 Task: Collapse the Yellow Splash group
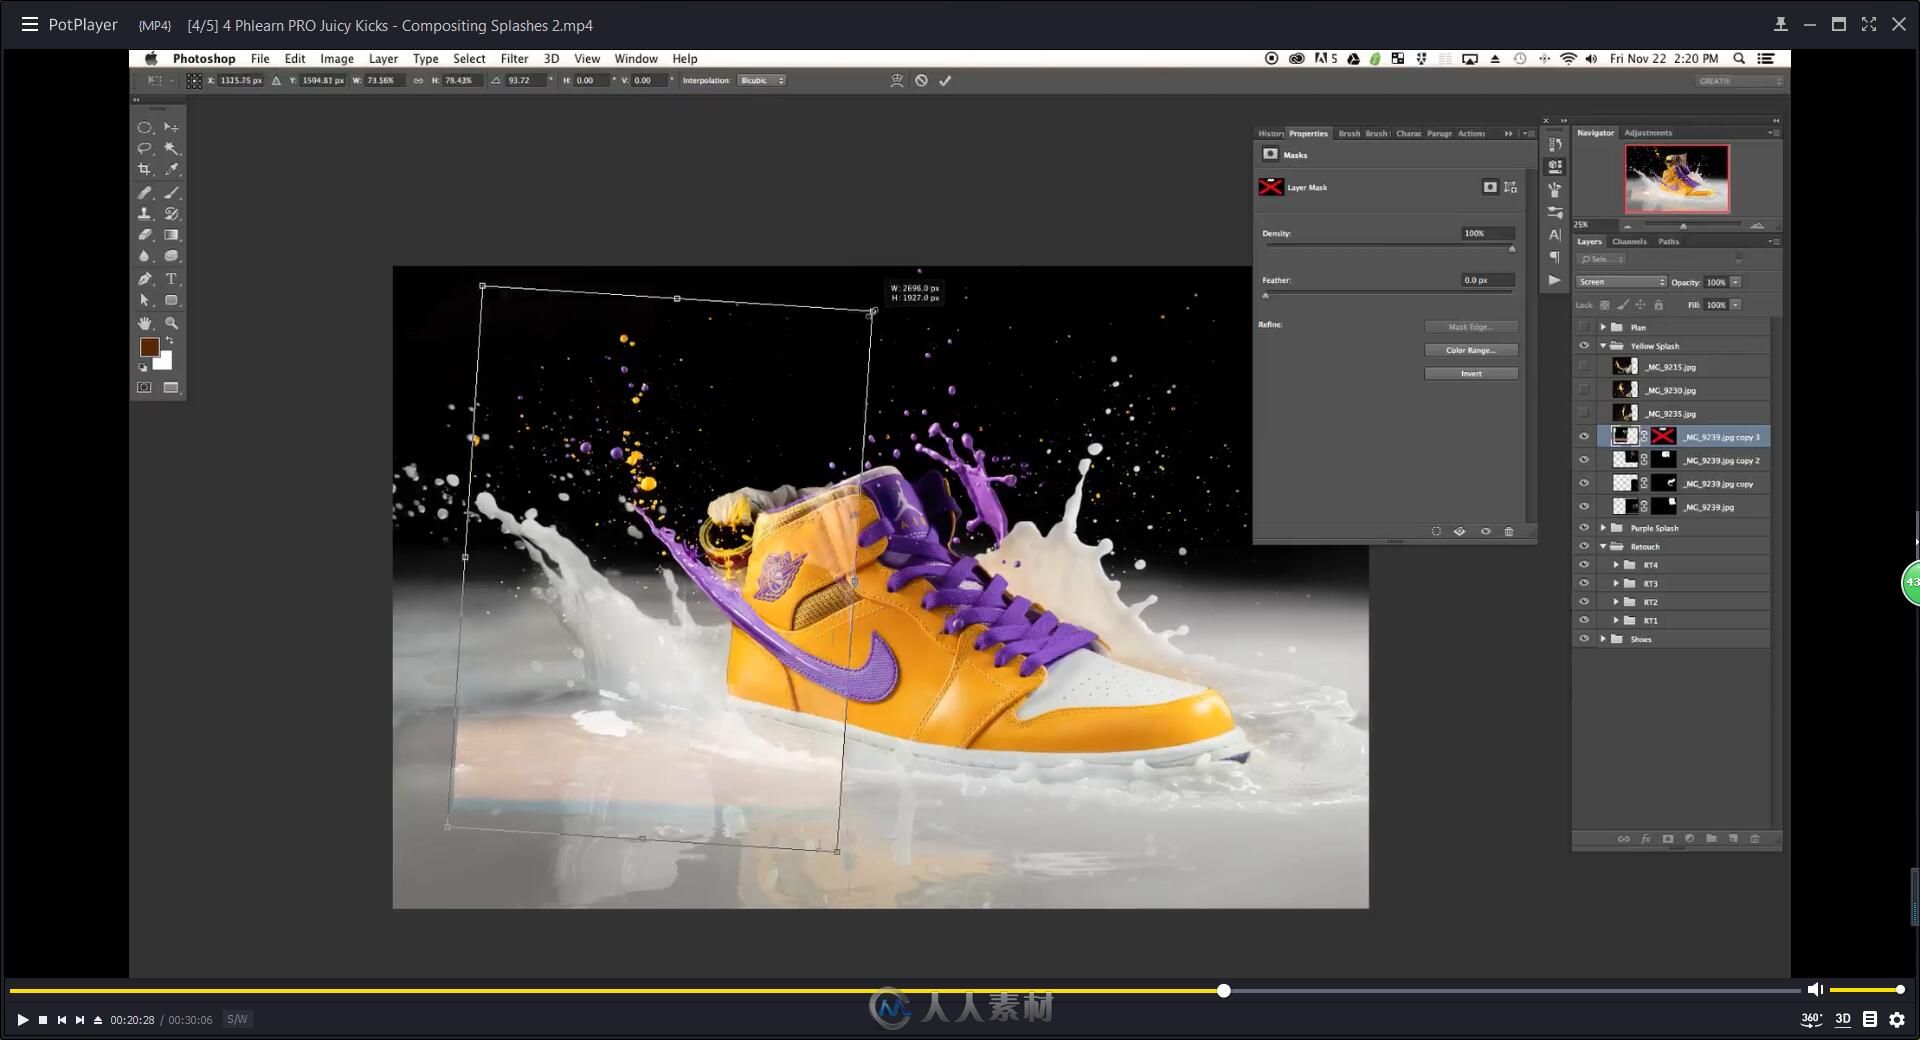[x=1603, y=346]
